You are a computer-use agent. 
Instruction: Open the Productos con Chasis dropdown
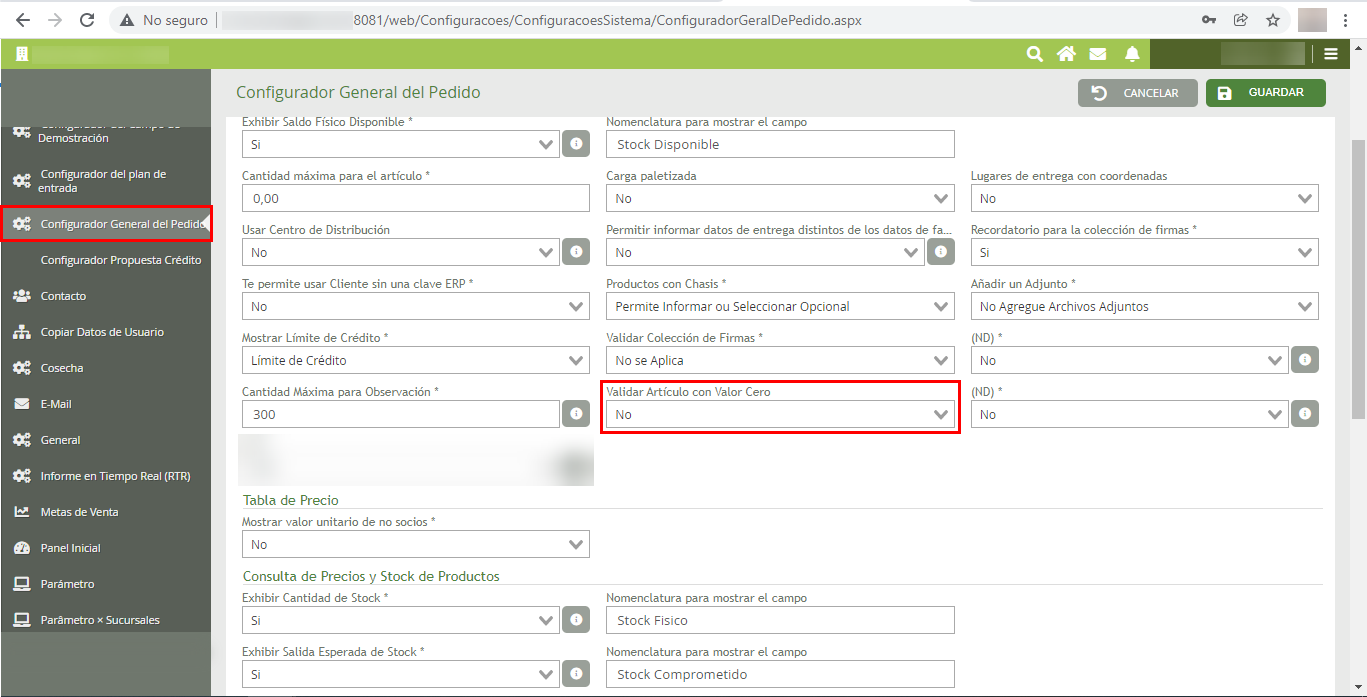(x=780, y=306)
